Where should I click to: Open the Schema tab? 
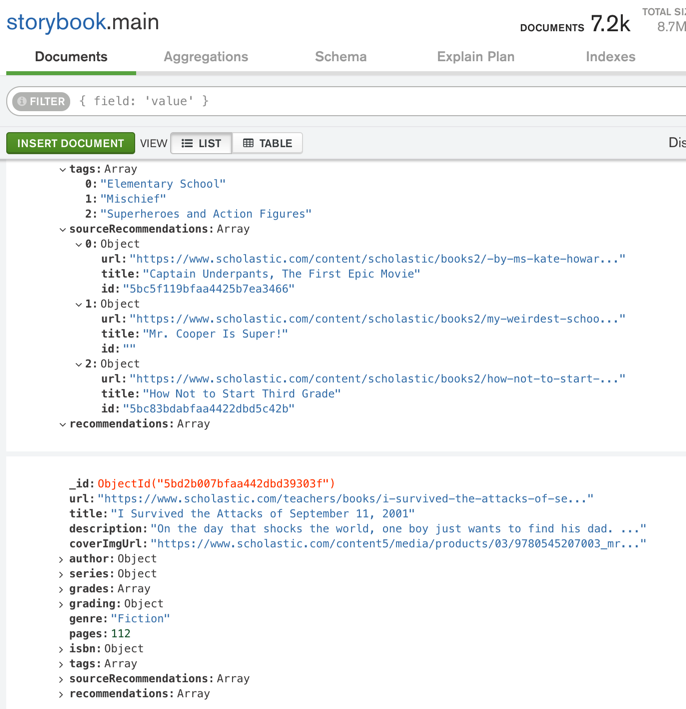341,57
